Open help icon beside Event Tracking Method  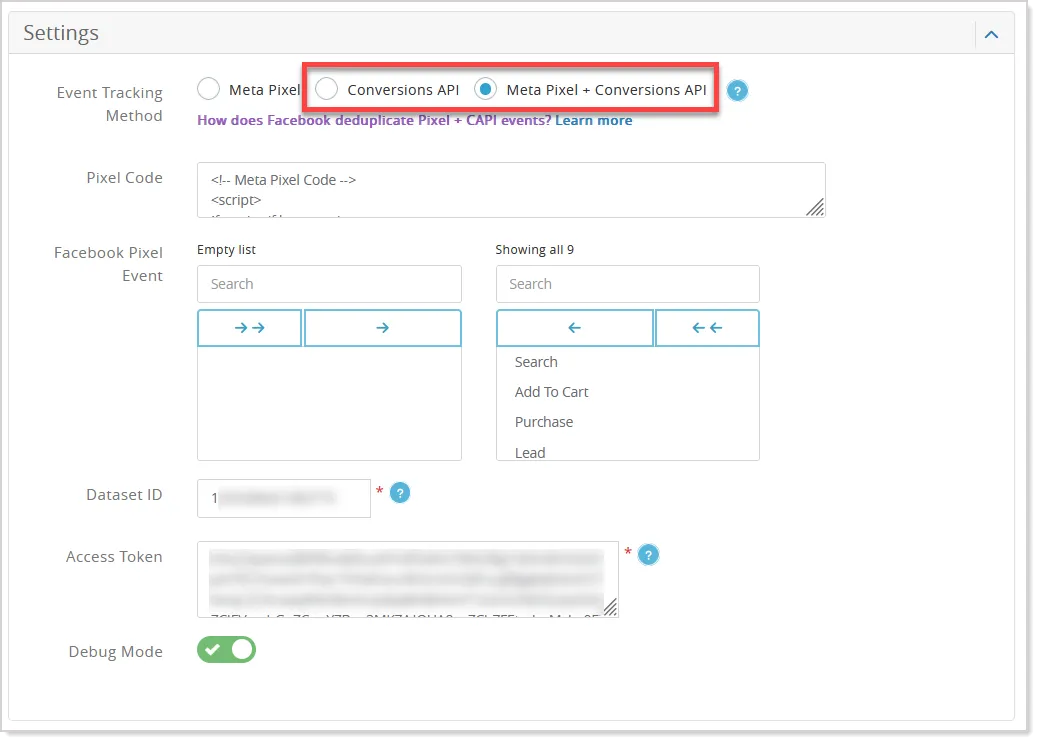click(737, 91)
